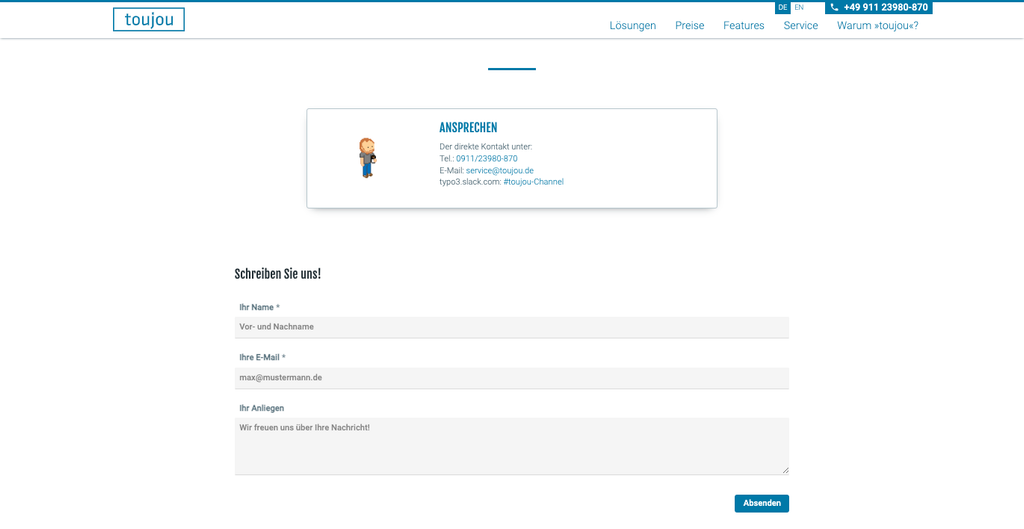Click into the Ihr Anliegen message box
This screenshot has height=529, width=1024.
(x=511, y=446)
